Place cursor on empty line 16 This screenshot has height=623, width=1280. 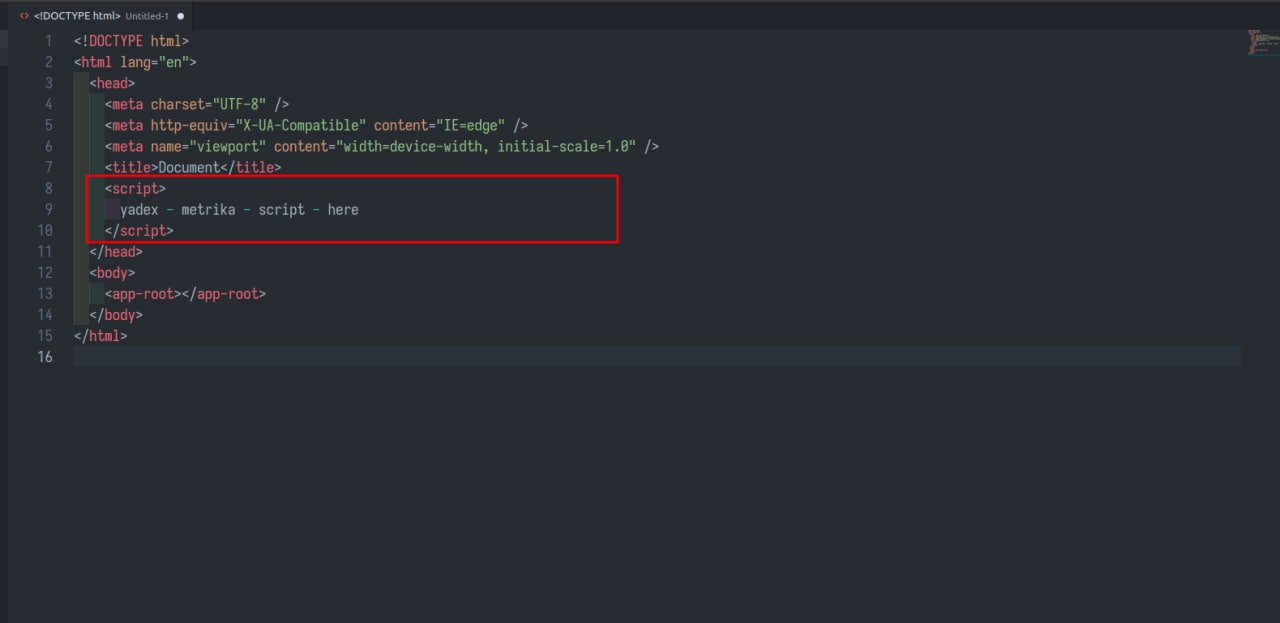(x=657, y=356)
